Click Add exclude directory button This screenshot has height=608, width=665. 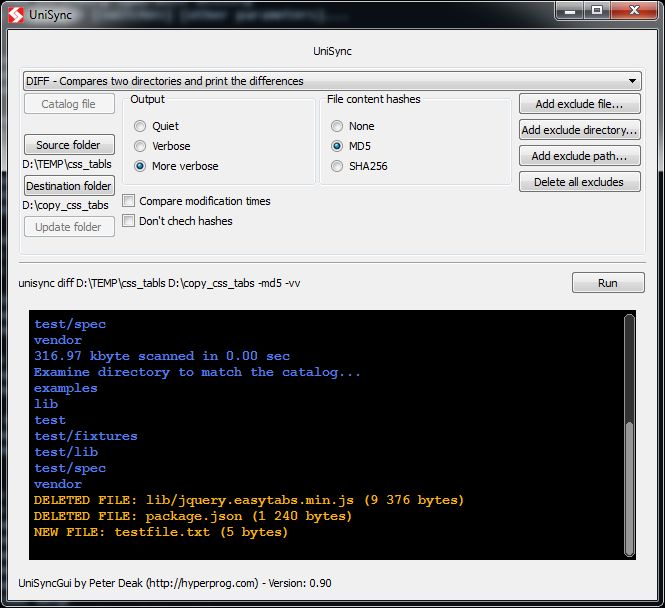click(579, 130)
